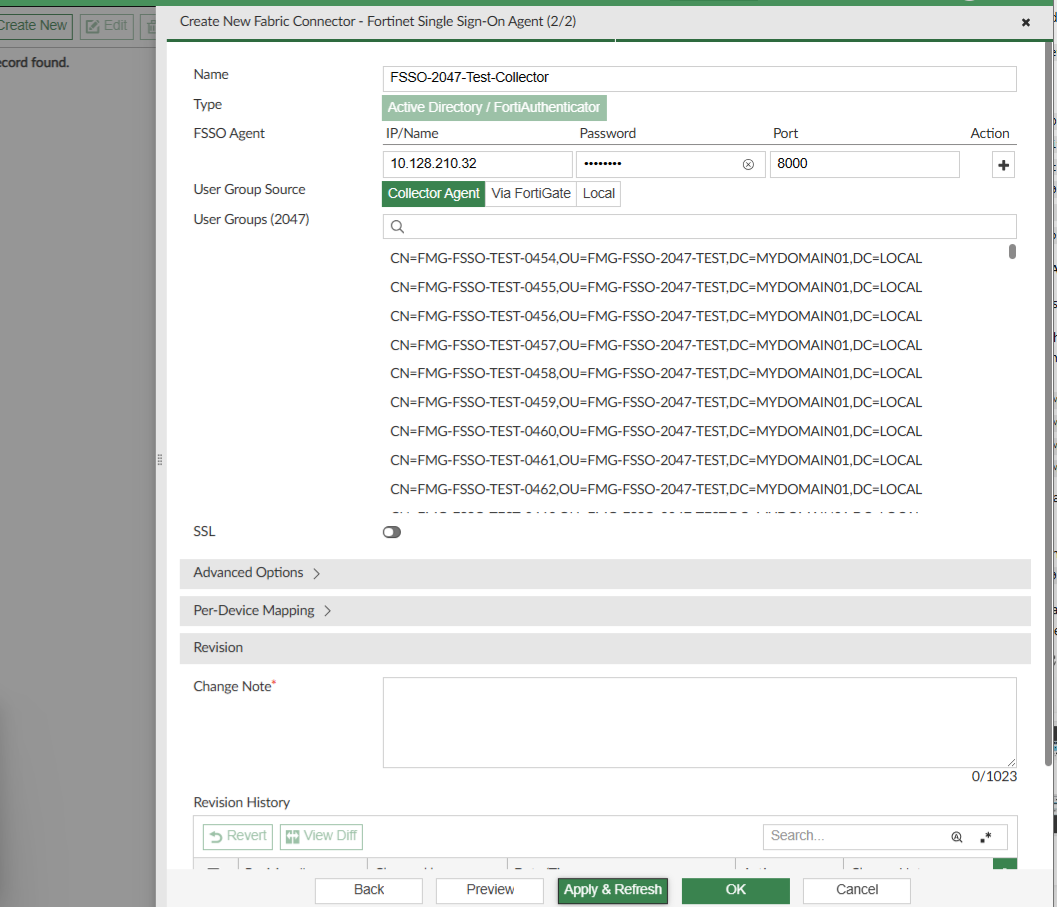Click the Revert button in Revision History
This screenshot has height=907, width=1057.
point(238,836)
